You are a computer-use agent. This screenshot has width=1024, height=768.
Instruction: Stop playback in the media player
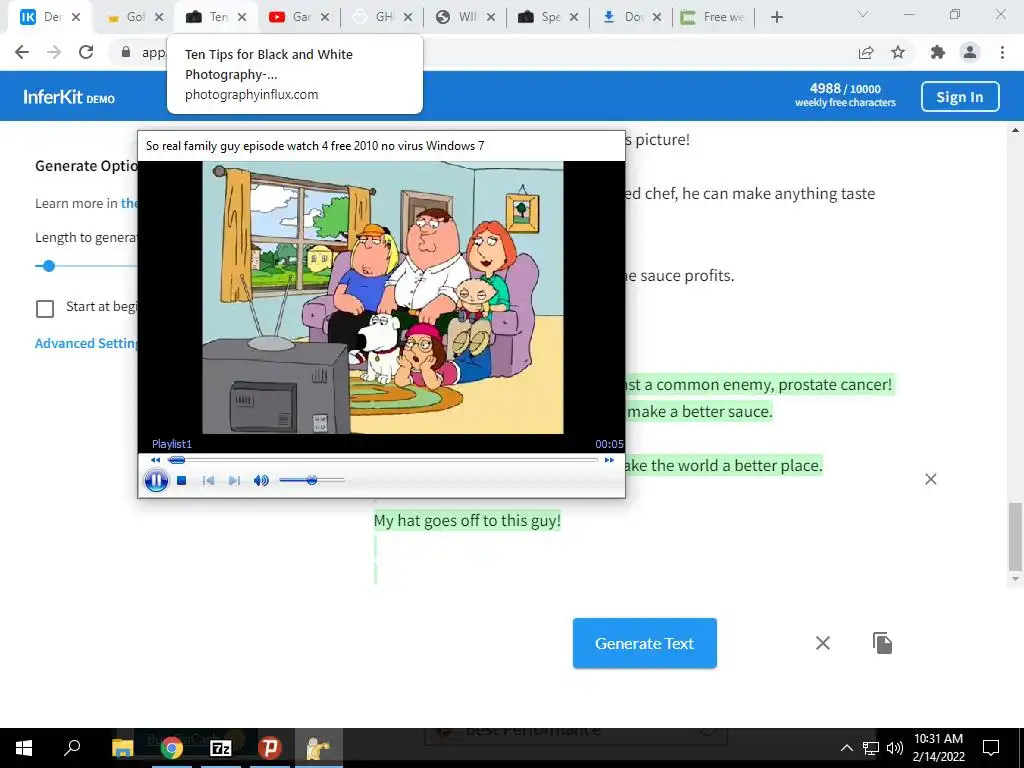click(182, 481)
